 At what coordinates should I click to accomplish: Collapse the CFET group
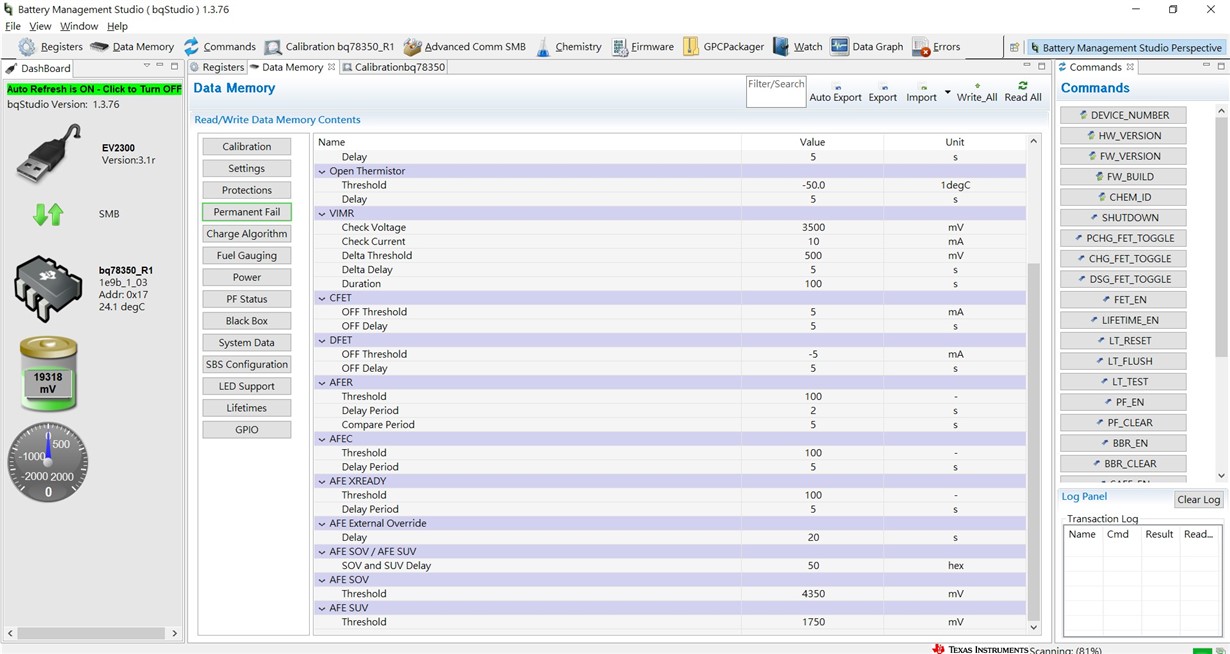[x=322, y=298]
